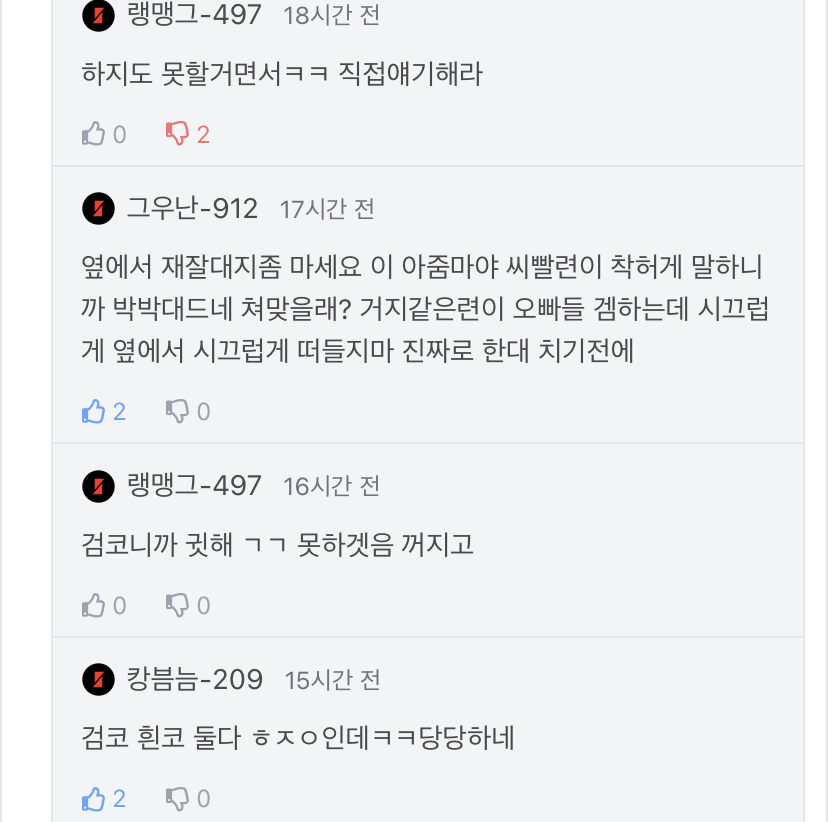Screen dimensions: 828x822
Task: Click the comment text starting with 검코니까
Action: (277, 545)
